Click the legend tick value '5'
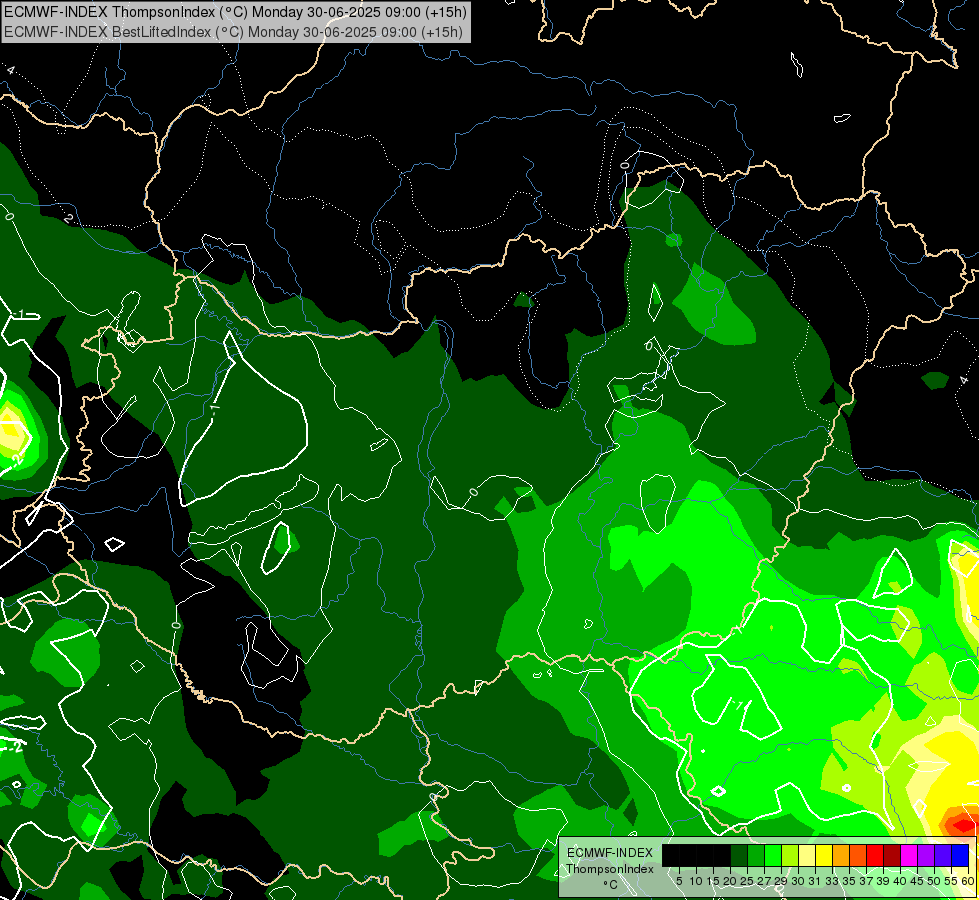The image size is (979, 900). pyautogui.click(x=679, y=881)
